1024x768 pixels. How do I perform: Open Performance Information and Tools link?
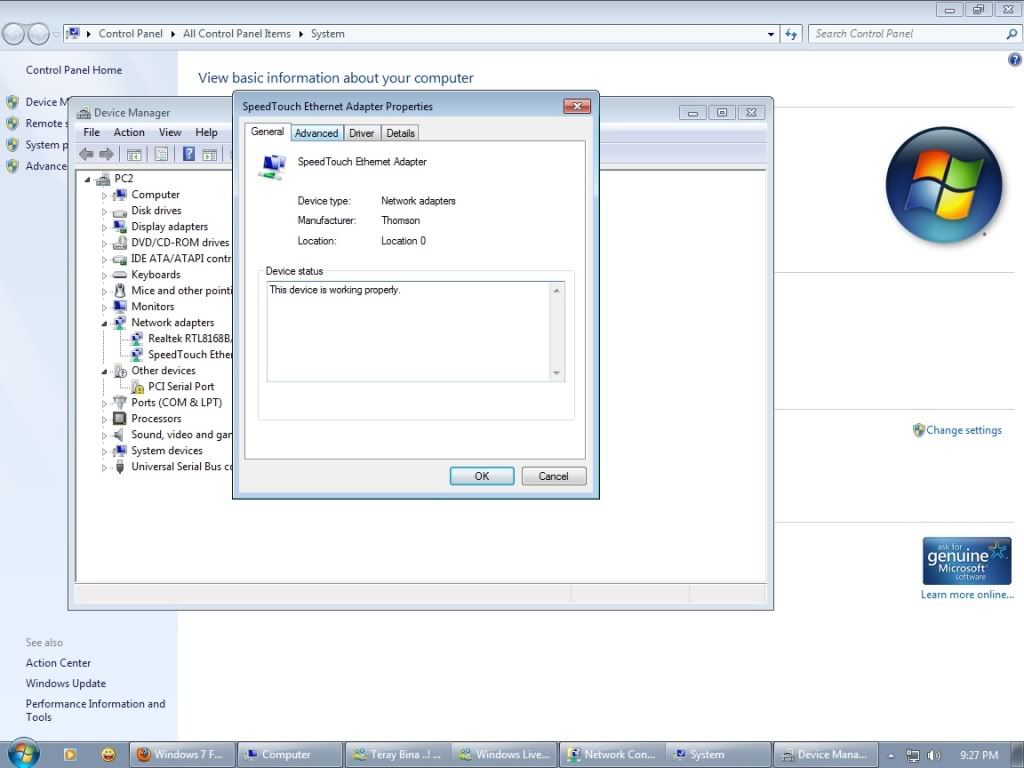(95, 711)
